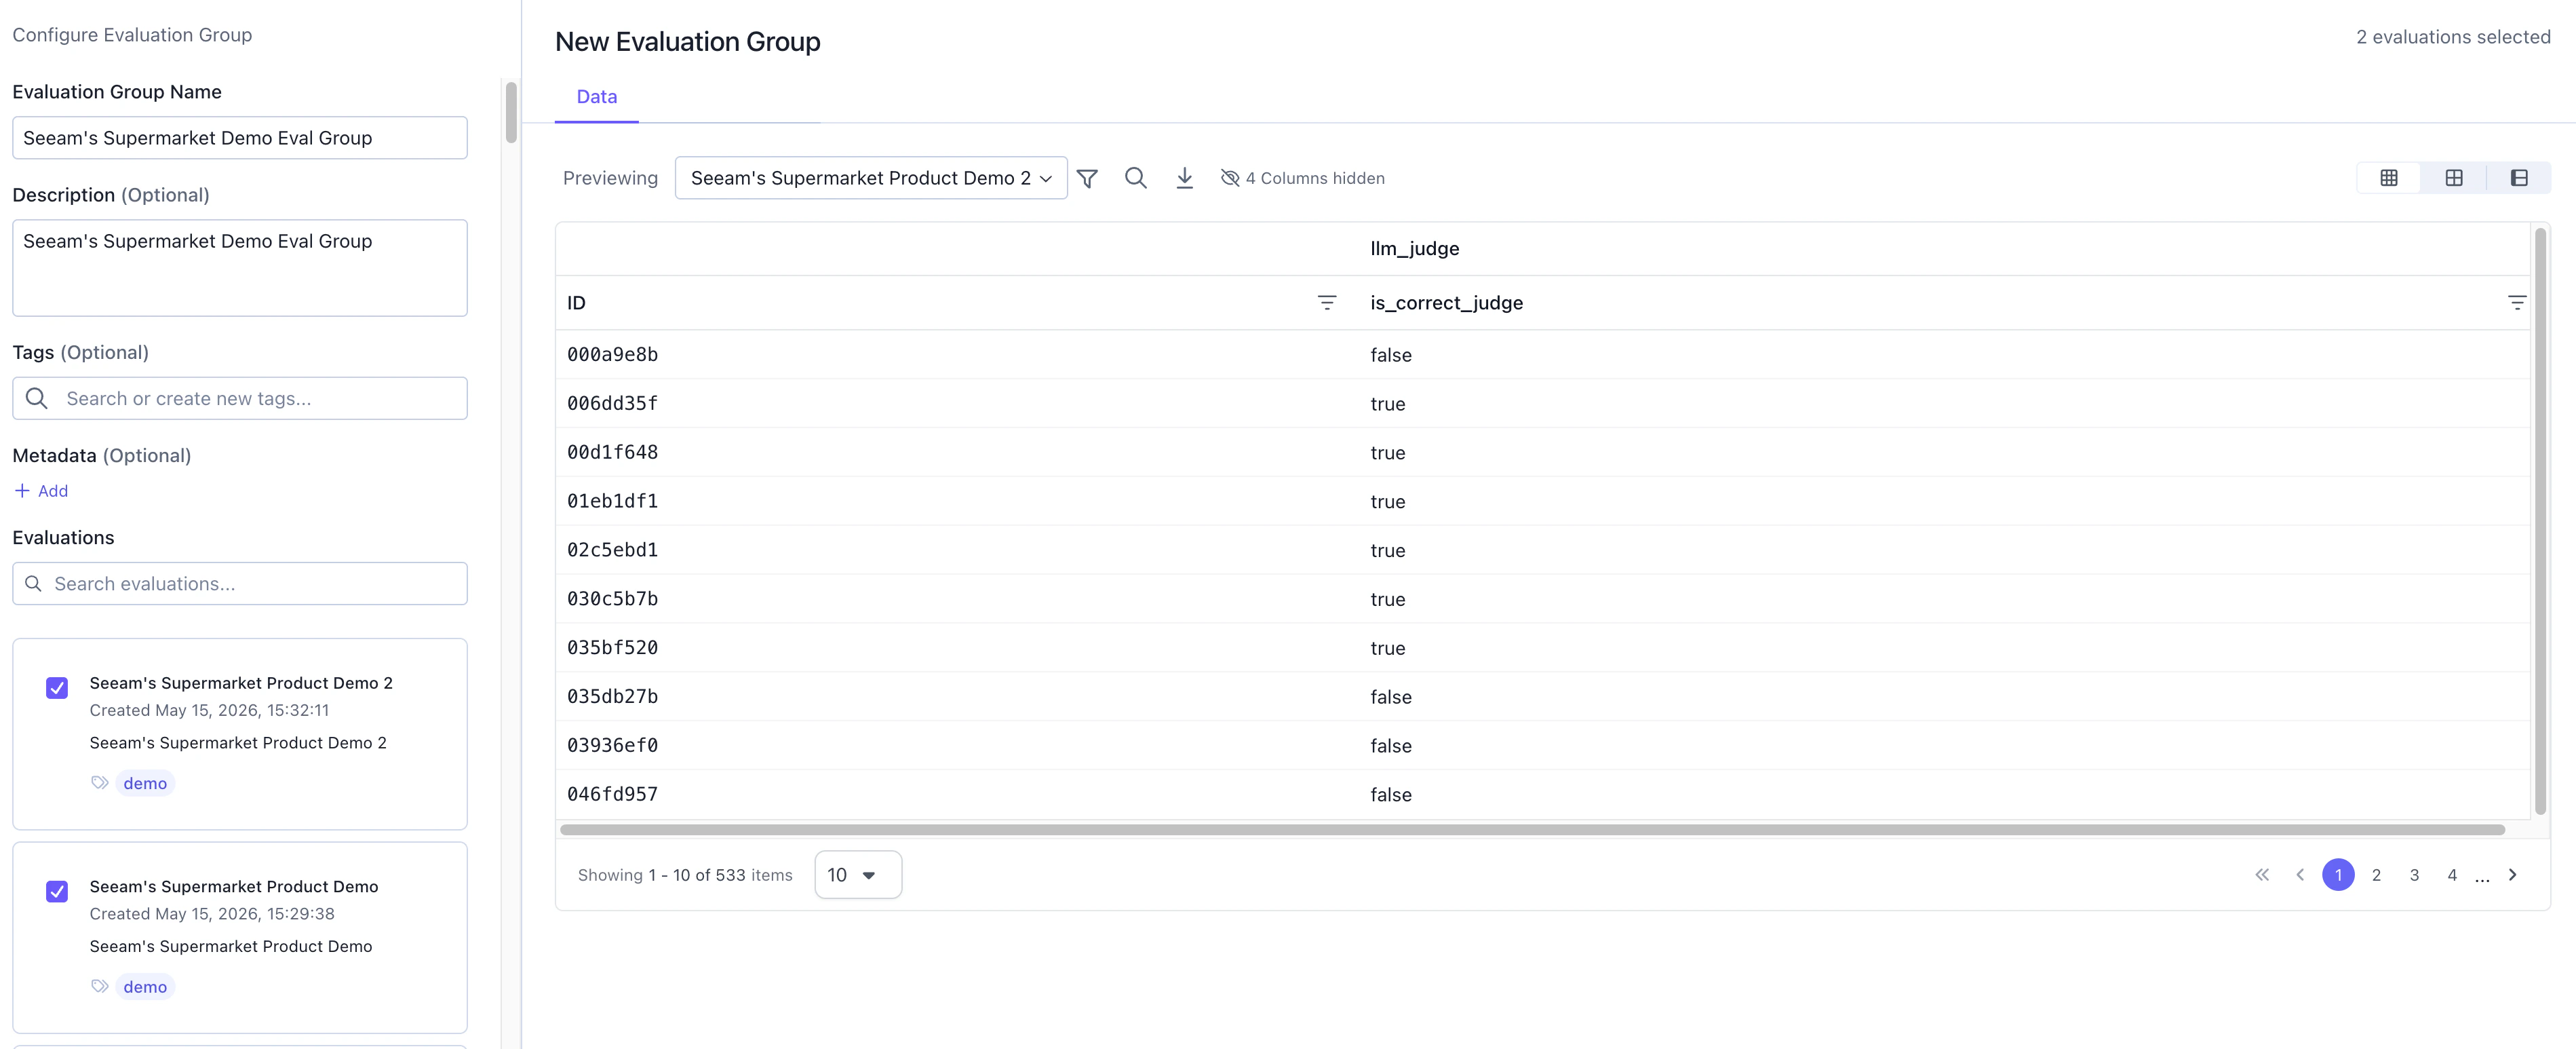Click the demo tag on Supermarket Product Demo
The height and width of the screenshot is (1049, 2576).
pos(145,987)
